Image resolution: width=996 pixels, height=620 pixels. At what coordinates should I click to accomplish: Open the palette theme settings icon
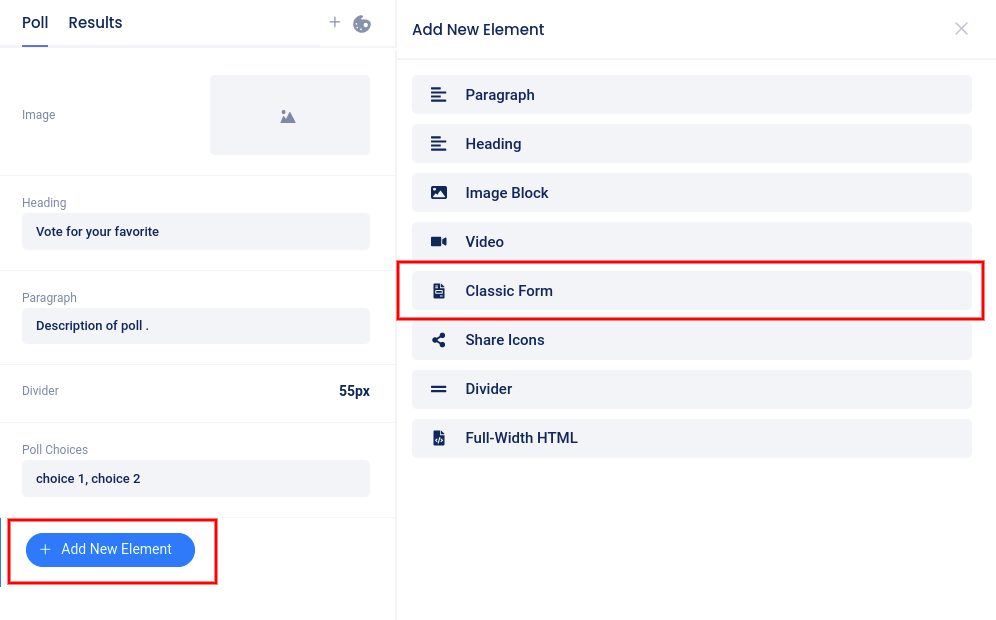[362, 23]
